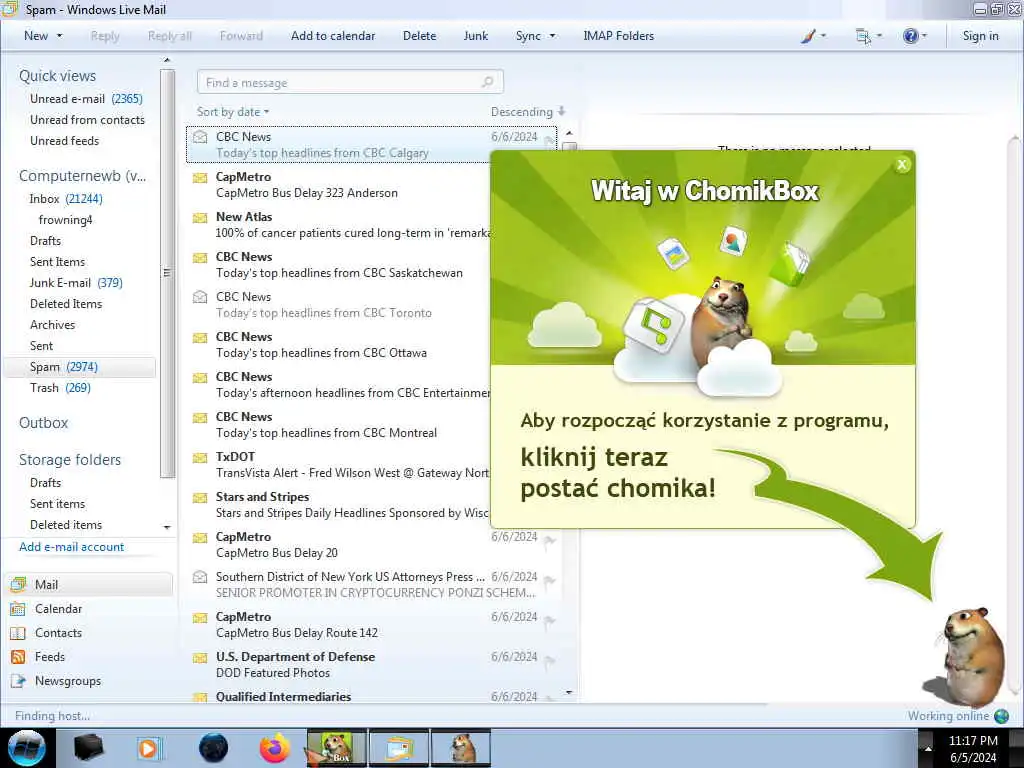This screenshot has width=1024, height=768.
Task: Flag the DOD Featured Photos message
Action: click(x=549, y=661)
